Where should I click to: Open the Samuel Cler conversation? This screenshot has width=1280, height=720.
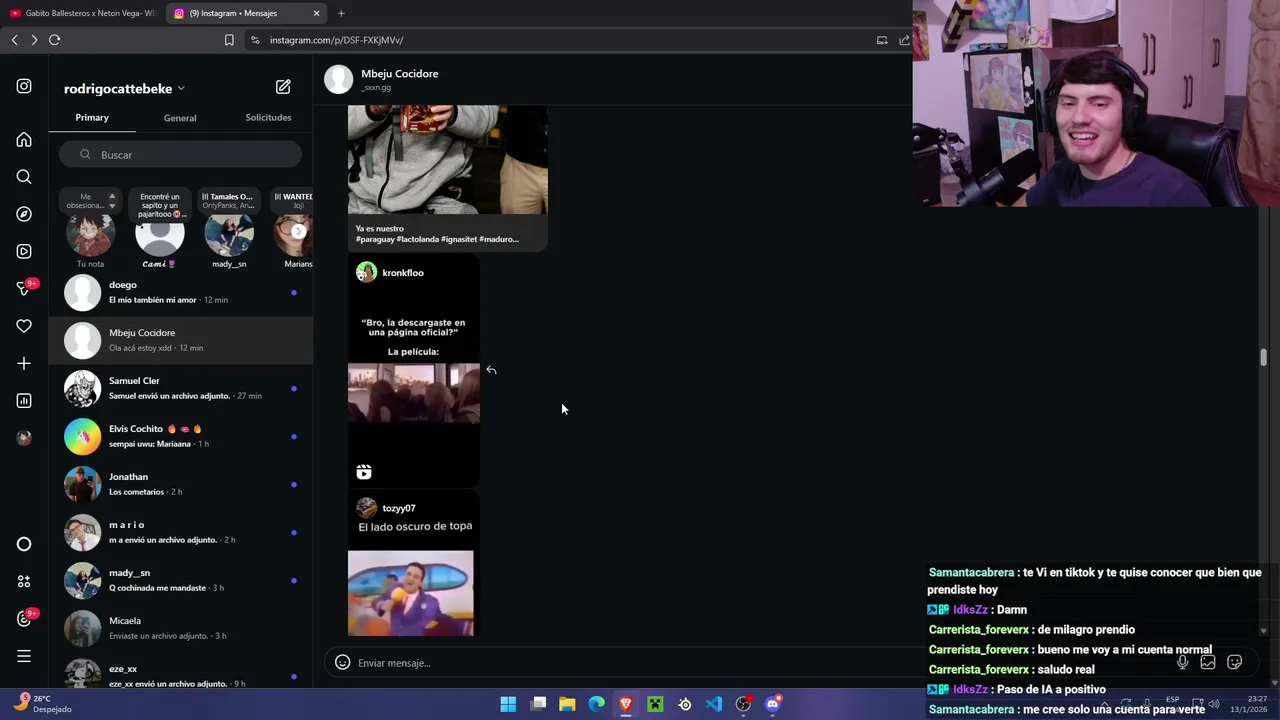pyautogui.click(x=180, y=388)
